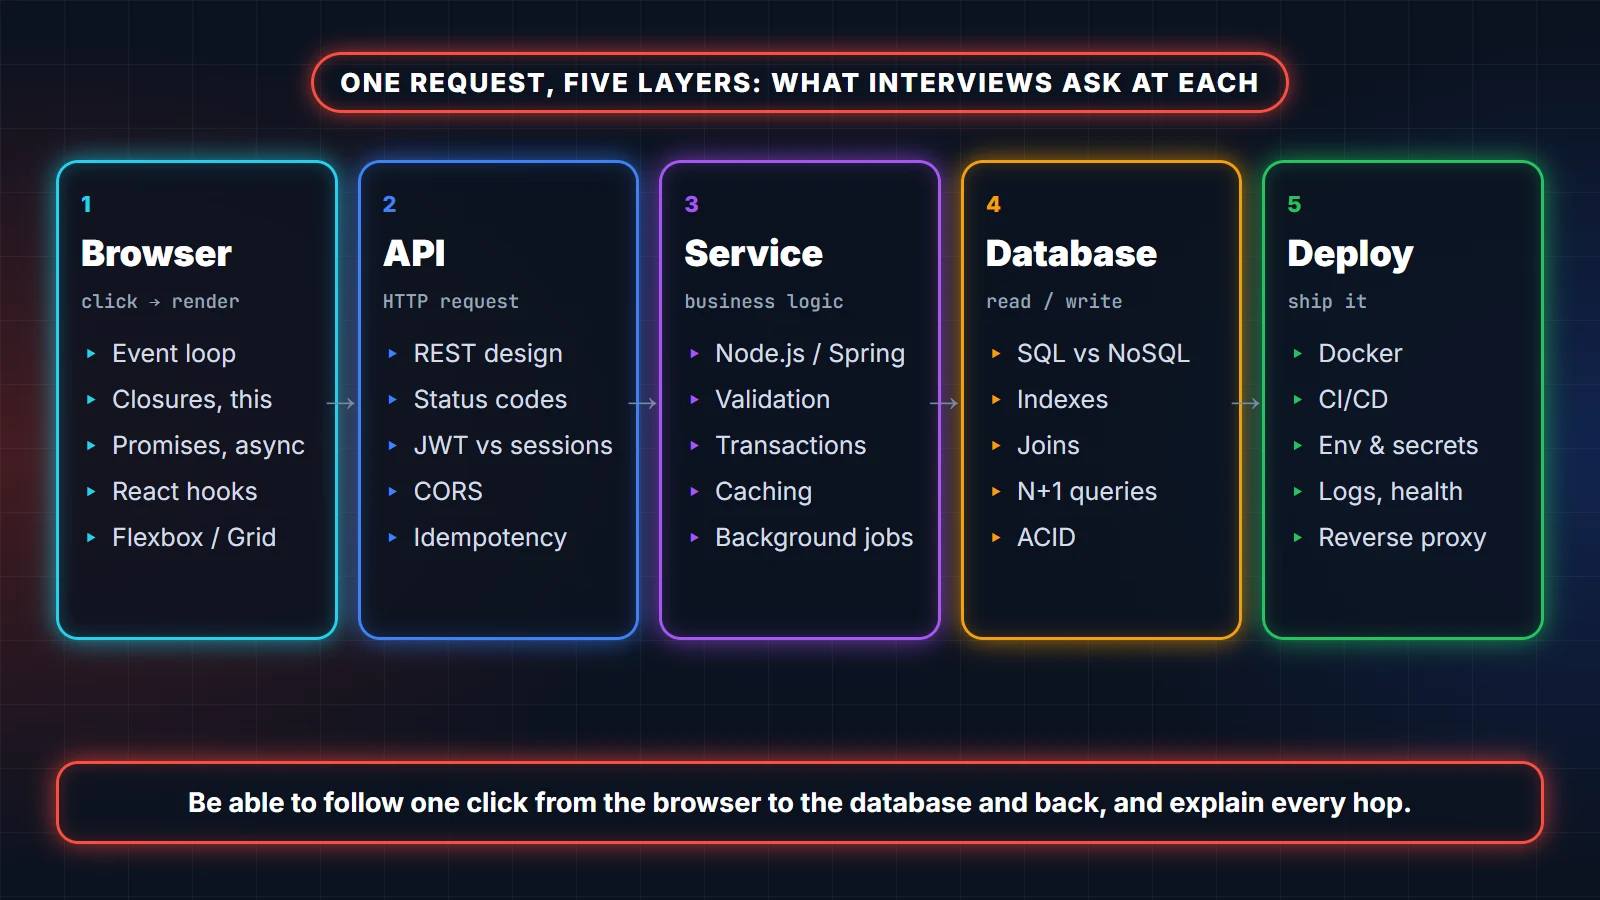1600x900 pixels.
Task: Click the 'Database' card heading
Action: click(x=1071, y=253)
